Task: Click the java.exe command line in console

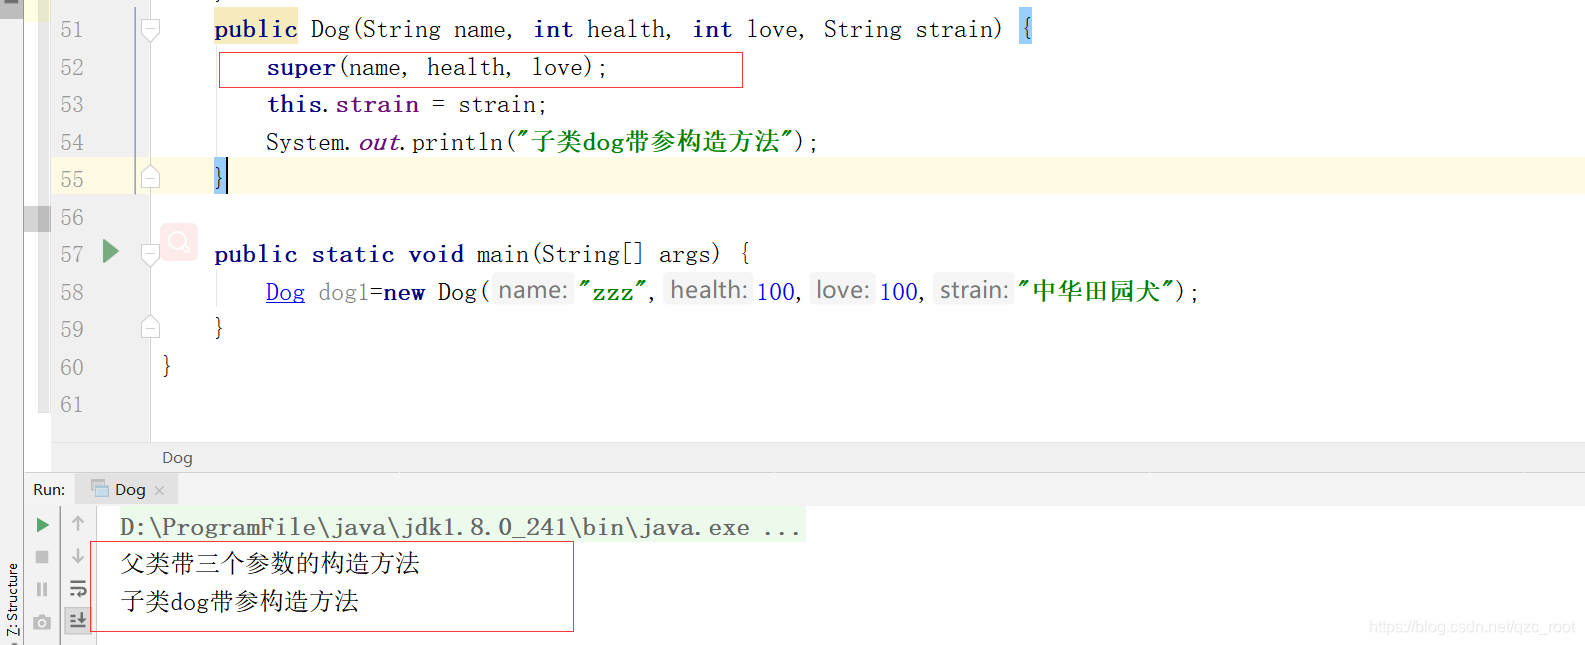Action: pos(461,527)
